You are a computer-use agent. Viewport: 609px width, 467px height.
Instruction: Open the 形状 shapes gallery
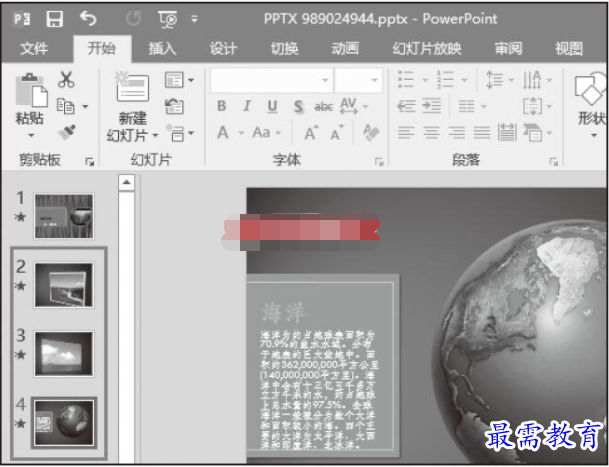[x=591, y=105]
